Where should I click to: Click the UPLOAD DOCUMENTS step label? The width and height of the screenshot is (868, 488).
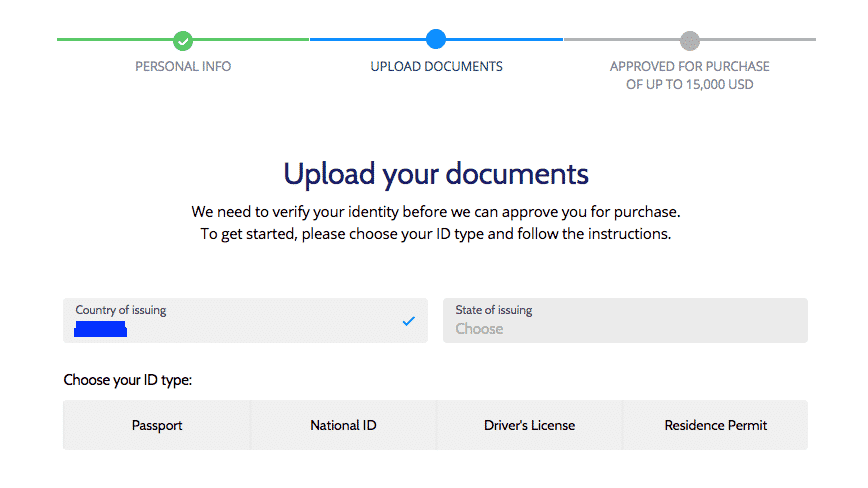[x=436, y=66]
